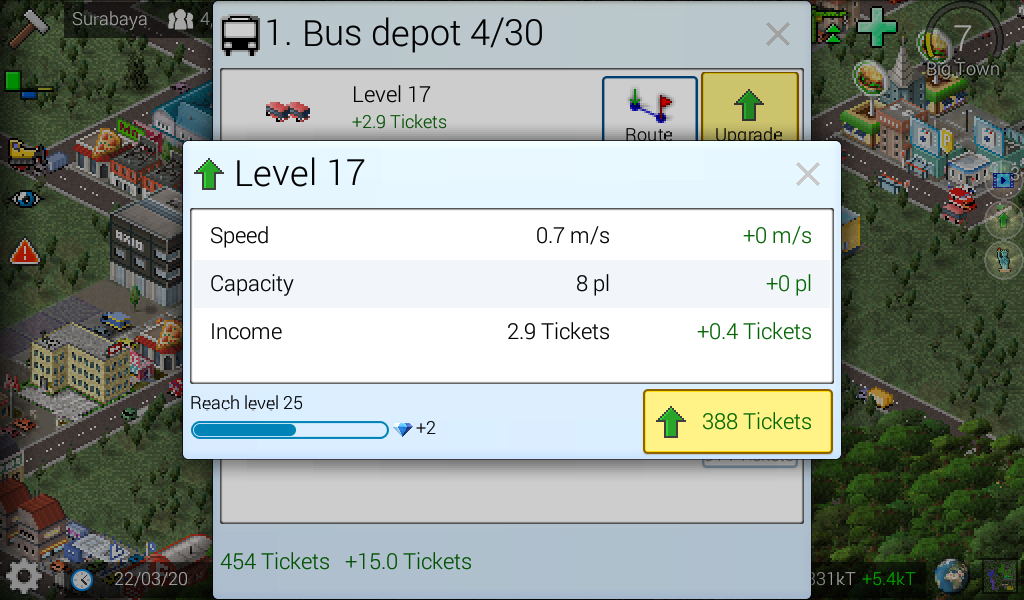
Task: Toggle the eye view overlay
Action: (25, 198)
